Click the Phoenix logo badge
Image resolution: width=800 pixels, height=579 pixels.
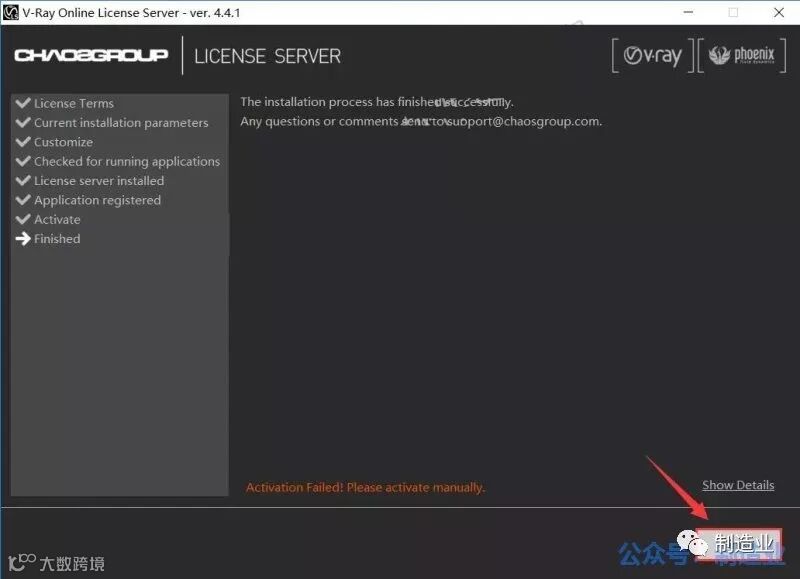pos(741,55)
